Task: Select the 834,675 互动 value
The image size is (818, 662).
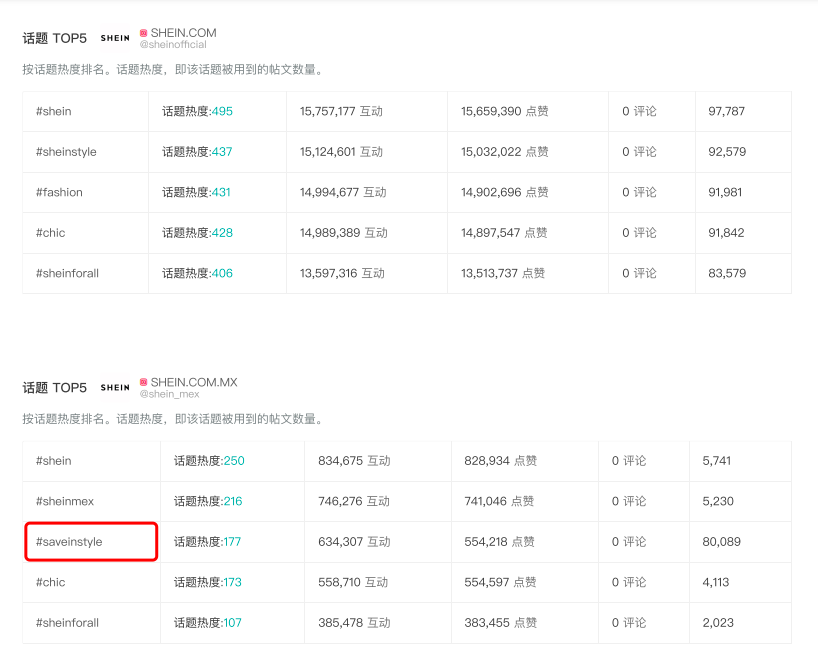Action: point(354,461)
